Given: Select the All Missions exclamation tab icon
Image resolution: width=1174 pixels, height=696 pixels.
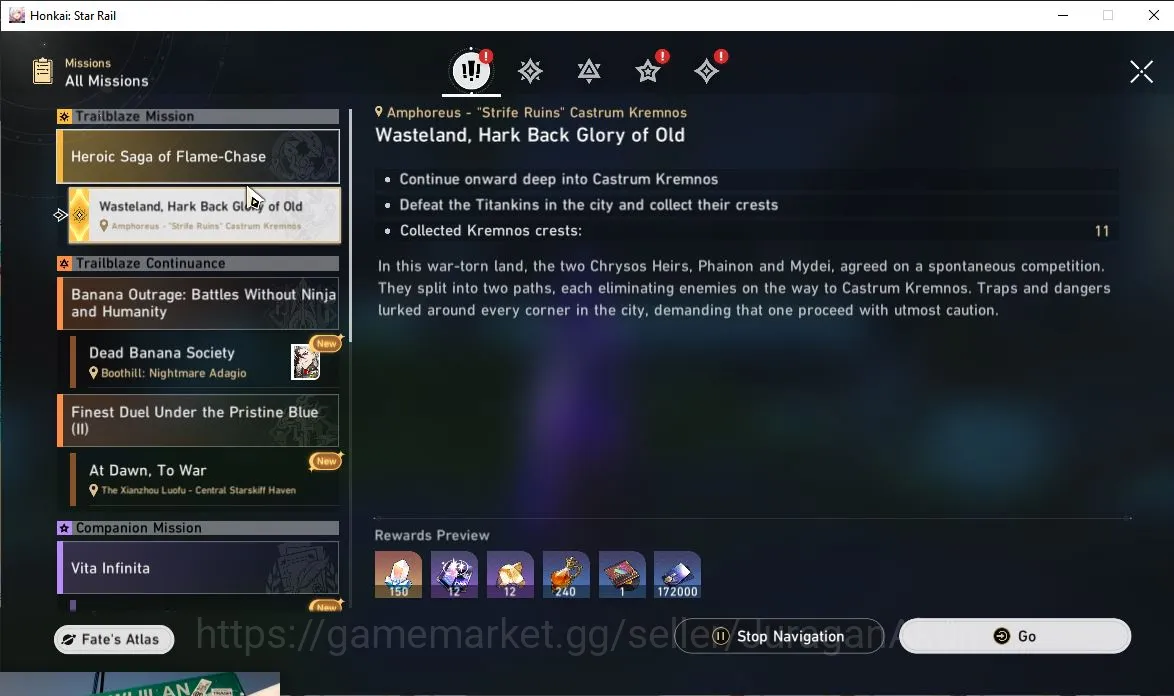Looking at the screenshot, I should tap(471, 70).
